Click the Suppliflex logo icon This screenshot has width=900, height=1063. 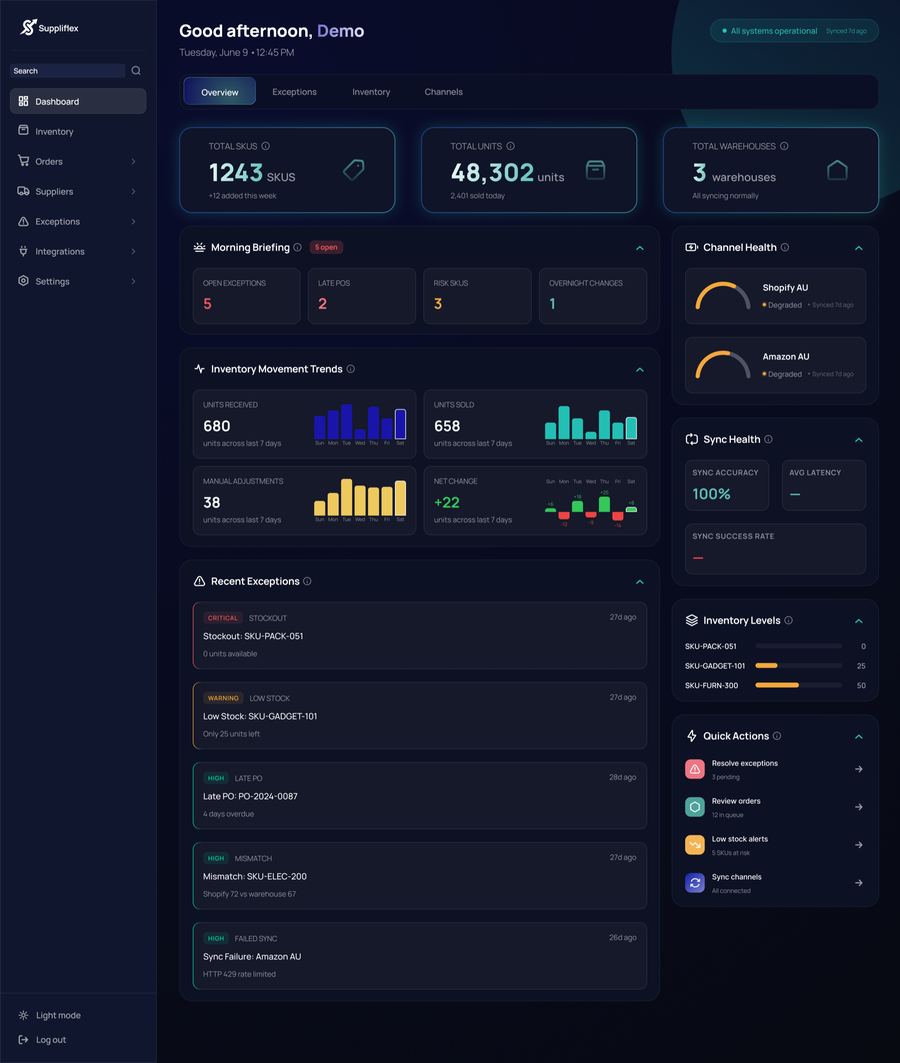[x=28, y=27]
